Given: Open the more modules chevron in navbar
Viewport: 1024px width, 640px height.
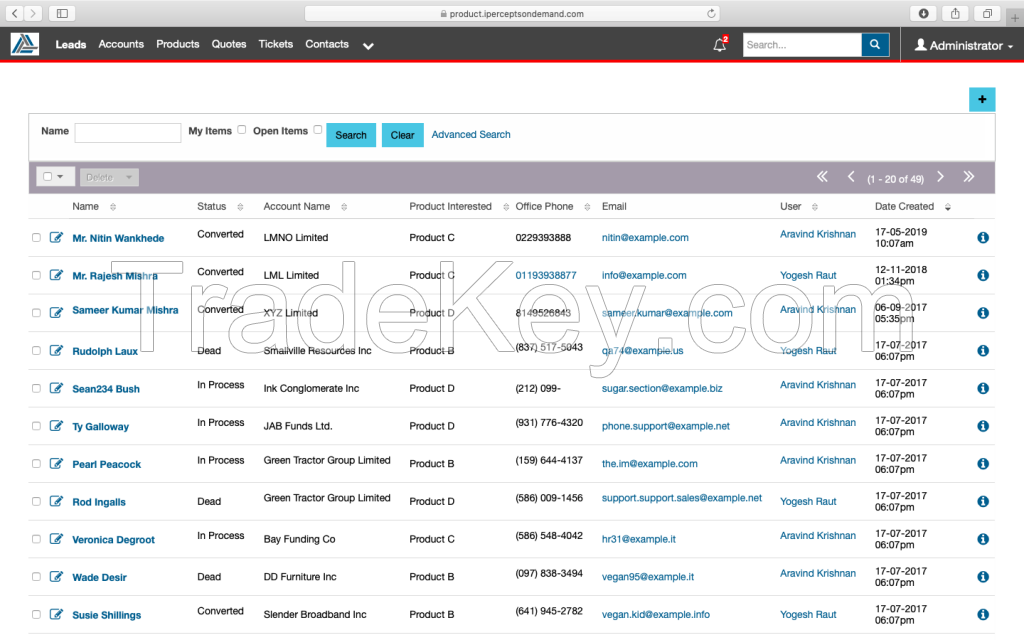Looking at the screenshot, I should [368, 46].
